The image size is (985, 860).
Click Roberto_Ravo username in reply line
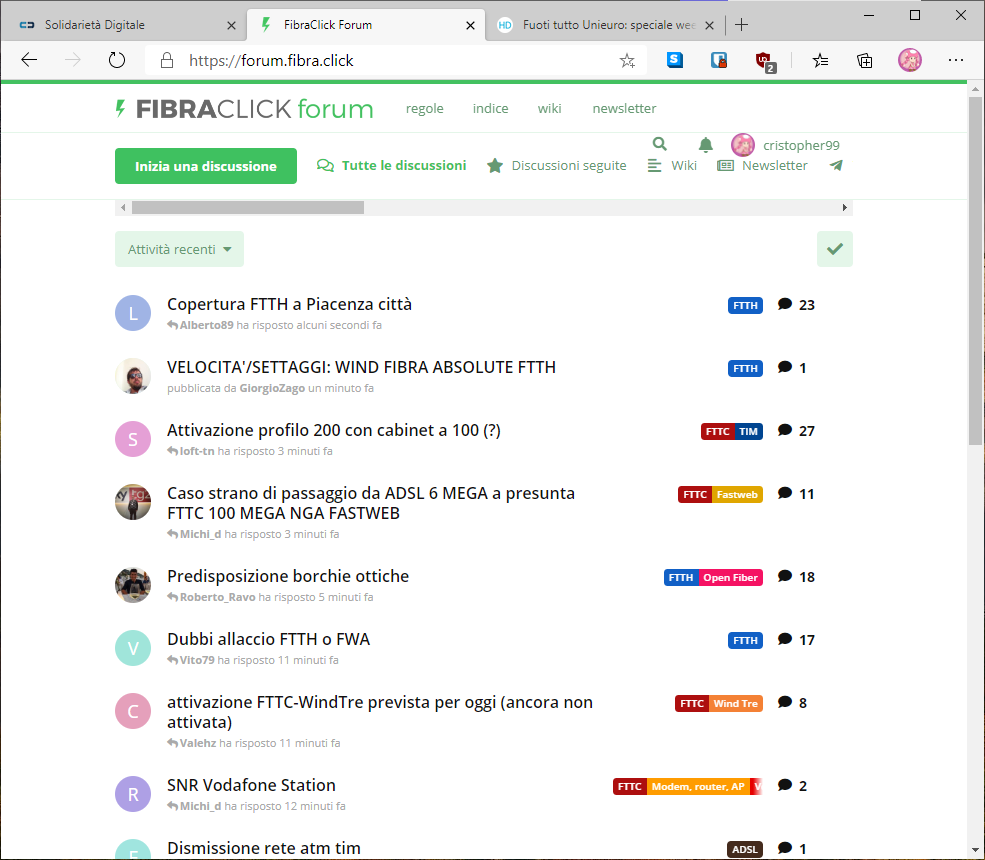point(217,597)
